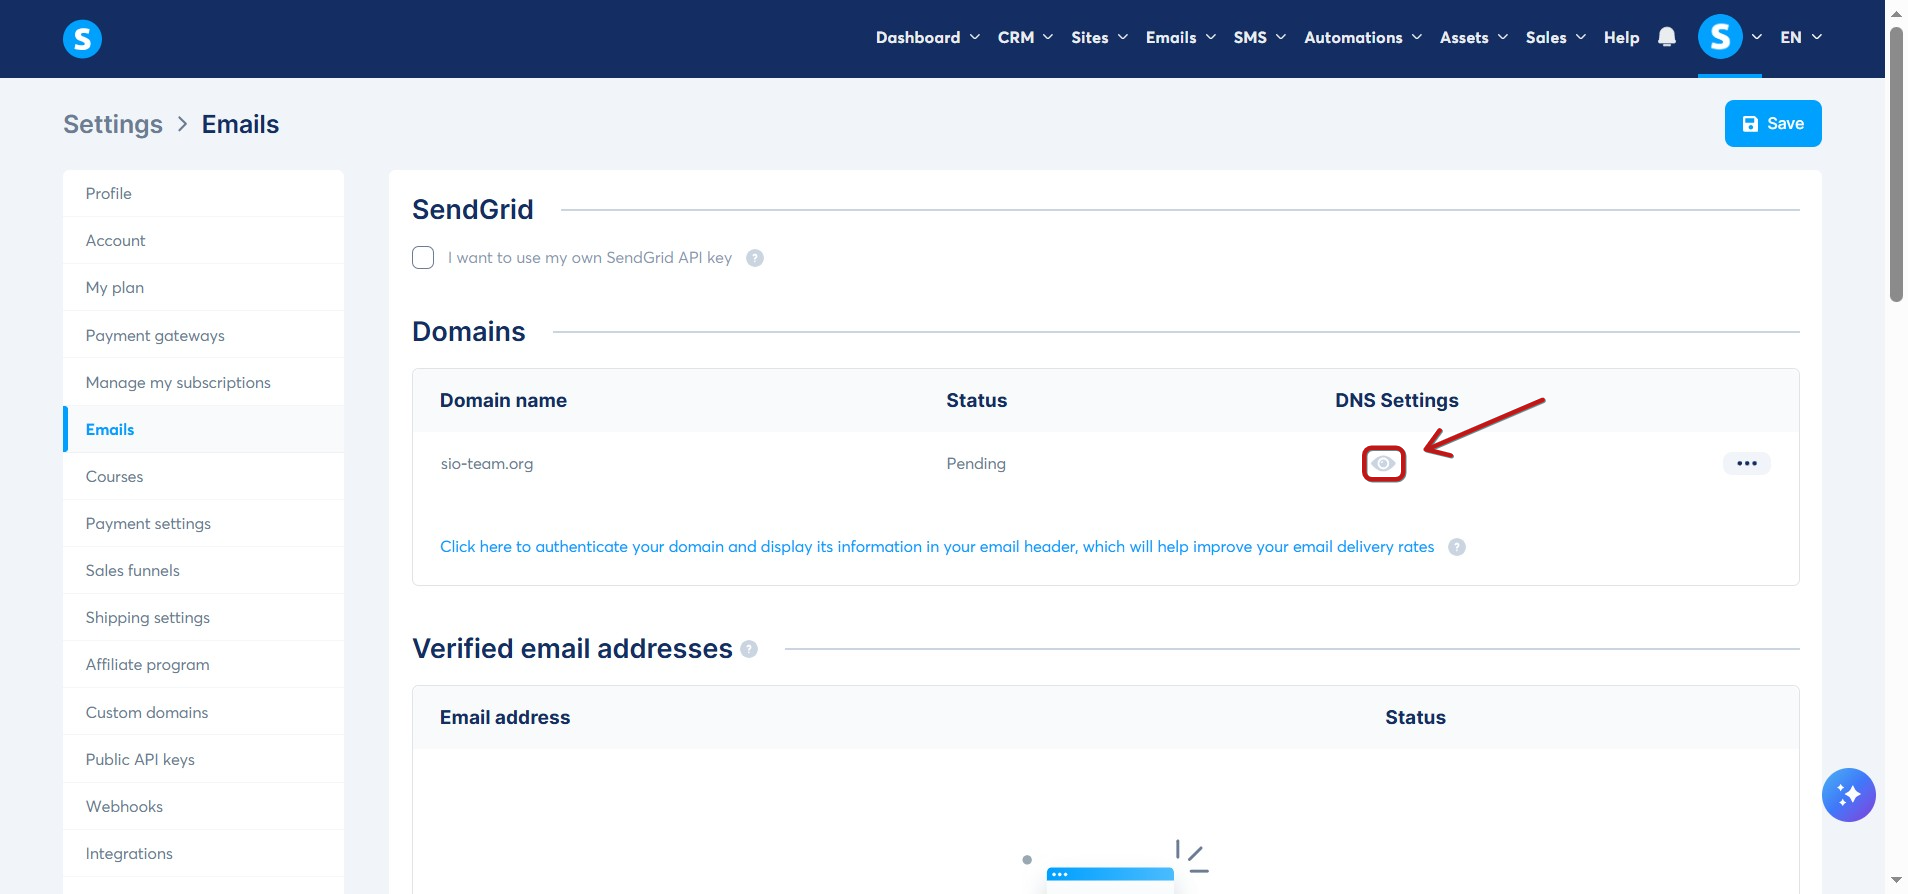This screenshot has width=1908, height=894.
Task: Click help icon beside Verified email addresses
Action: point(749,649)
